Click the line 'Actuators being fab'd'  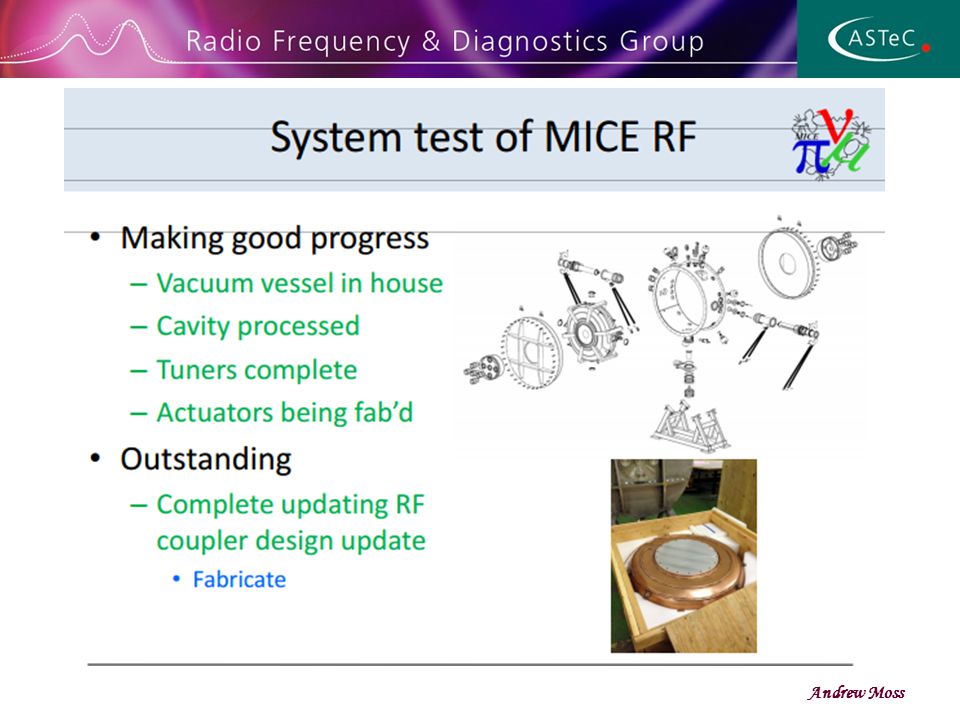(x=285, y=413)
